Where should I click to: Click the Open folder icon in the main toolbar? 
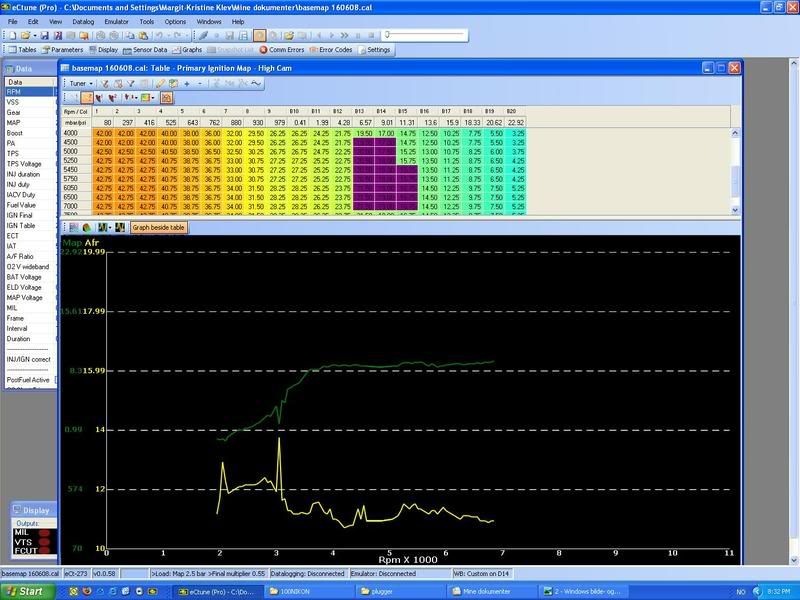coord(25,35)
